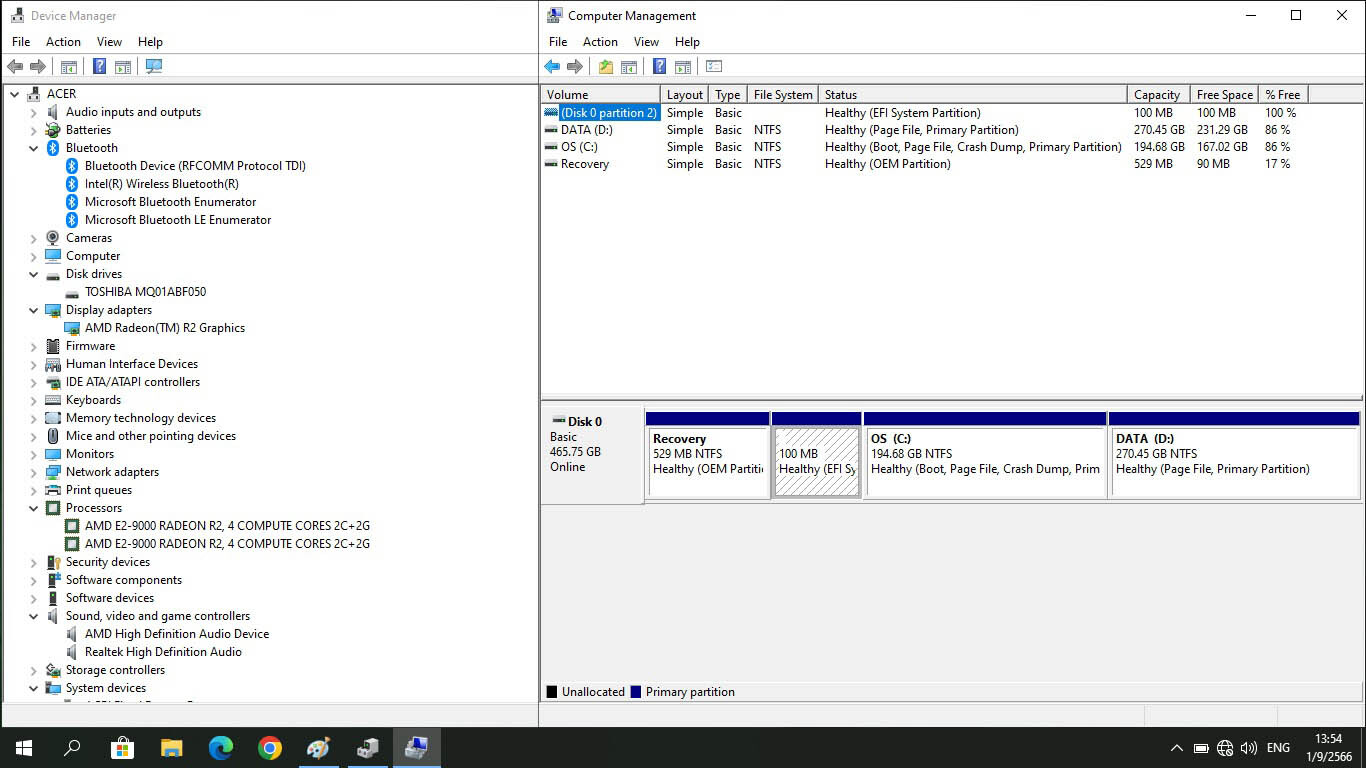Open File menu in Computer Management
The width and height of the screenshot is (1366, 768).
[558, 42]
